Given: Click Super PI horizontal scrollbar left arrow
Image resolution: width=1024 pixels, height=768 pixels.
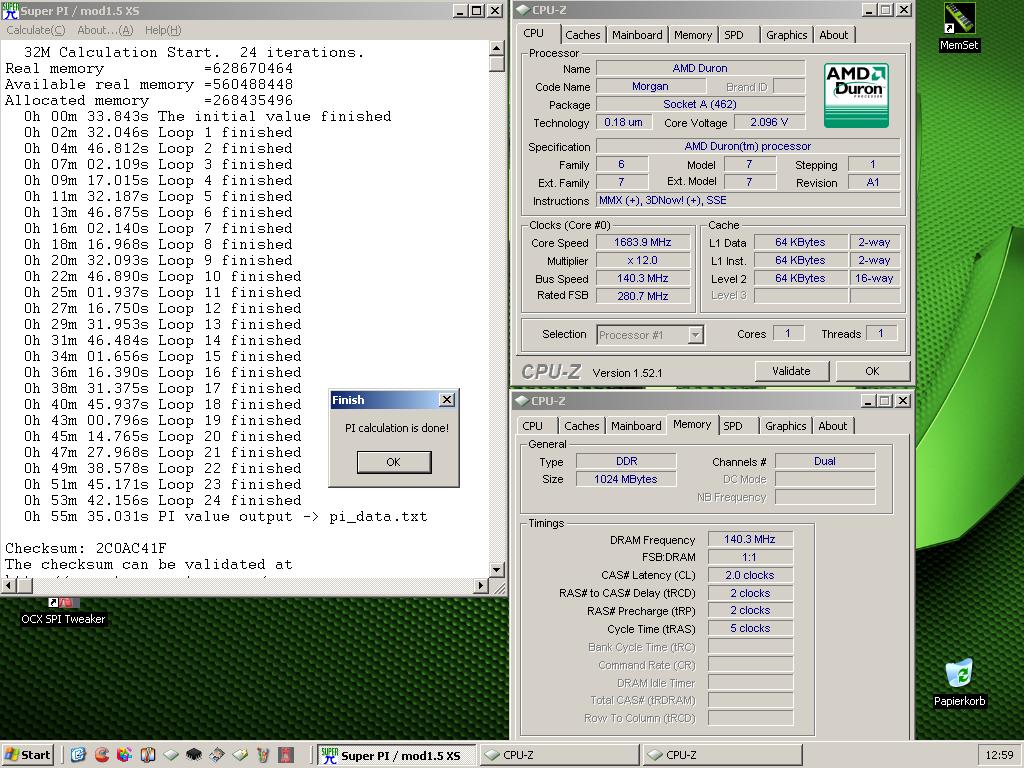Looking at the screenshot, I should point(9,585).
